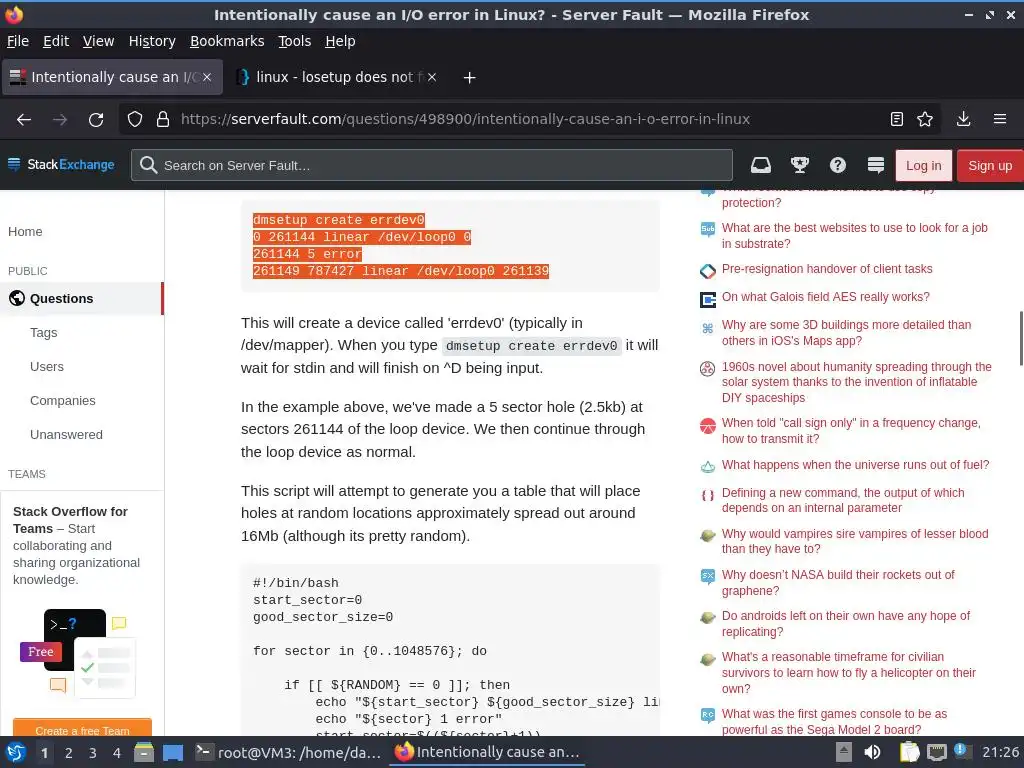Click the tray up-arrow icon
The width and height of the screenshot is (1024, 768).
[x=844, y=752]
